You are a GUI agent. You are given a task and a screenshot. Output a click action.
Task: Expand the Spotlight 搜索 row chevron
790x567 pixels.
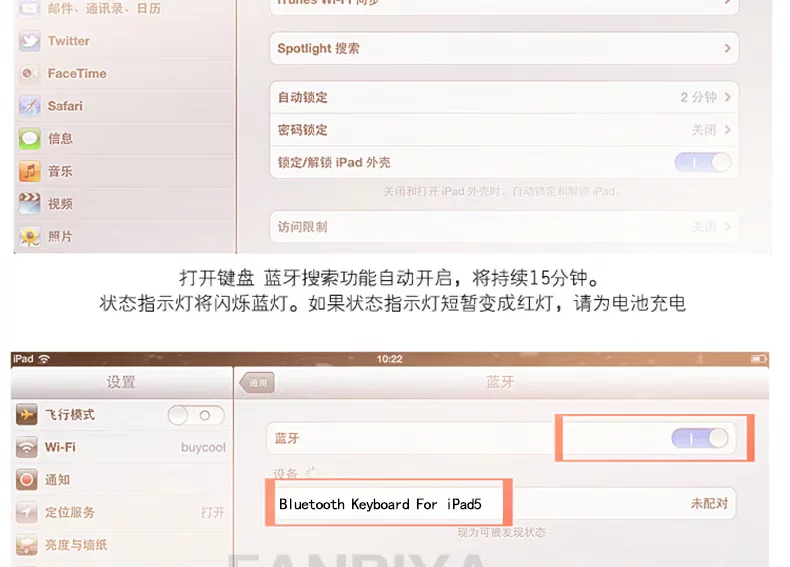[727, 48]
